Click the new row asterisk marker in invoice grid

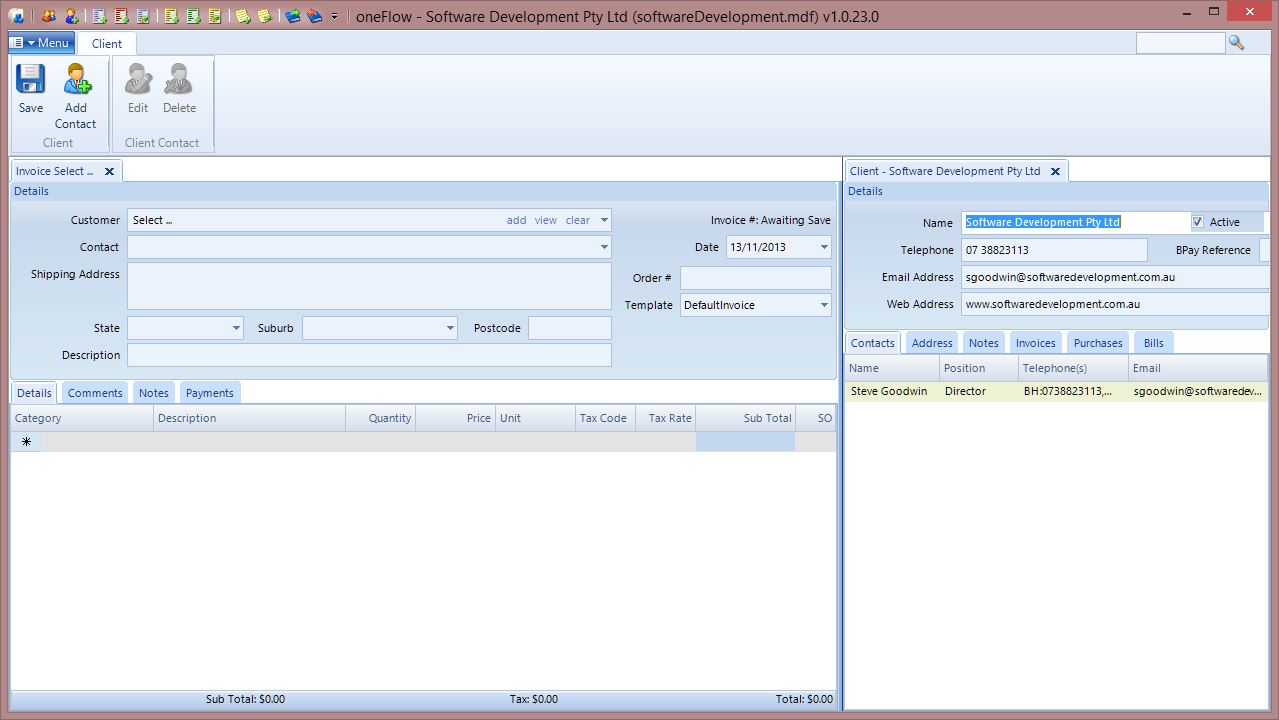[x=26, y=442]
